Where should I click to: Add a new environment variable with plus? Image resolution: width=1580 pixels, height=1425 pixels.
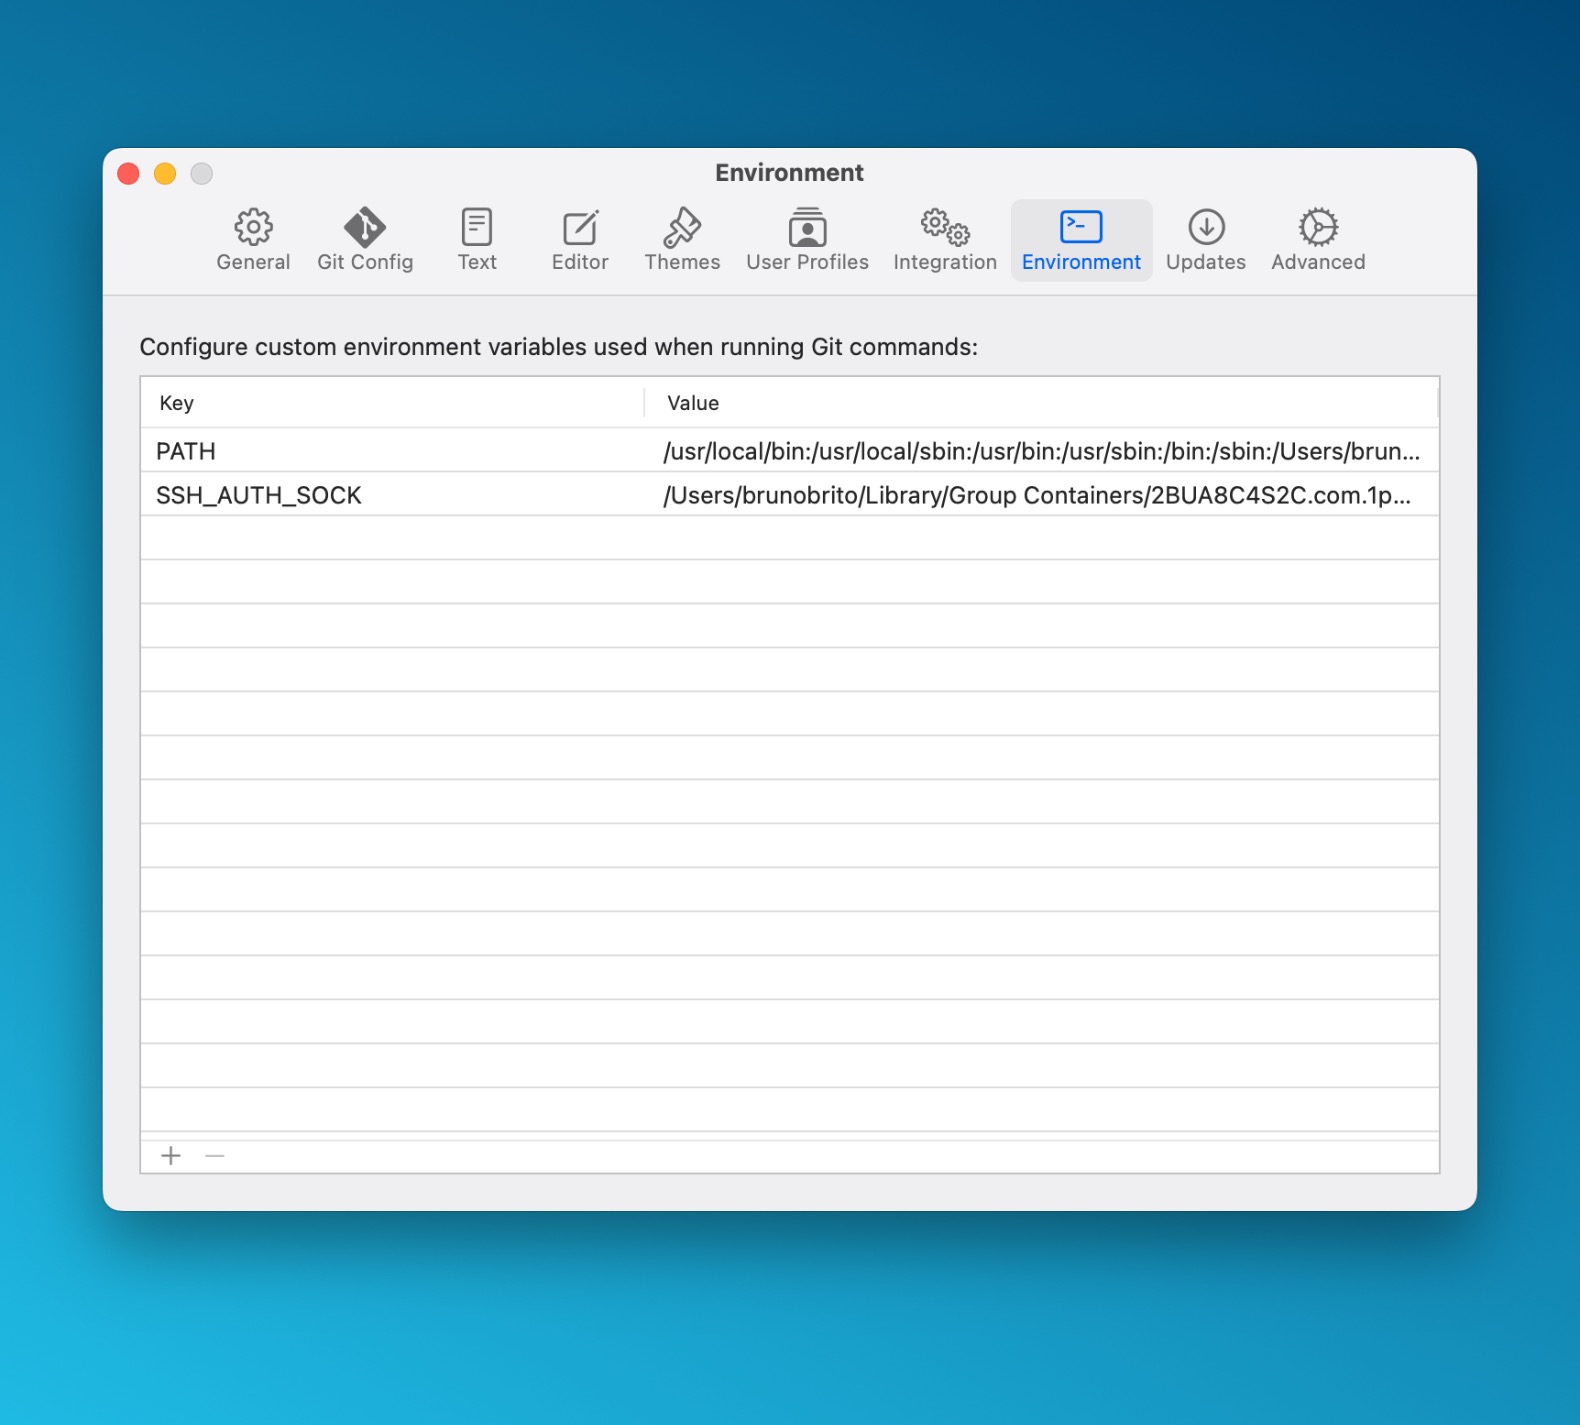tap(171, 1156)
